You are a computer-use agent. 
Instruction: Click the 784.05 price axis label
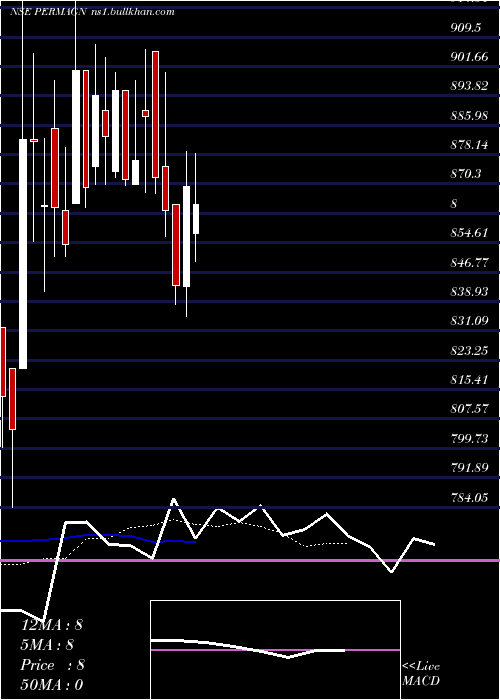point(469,497)
